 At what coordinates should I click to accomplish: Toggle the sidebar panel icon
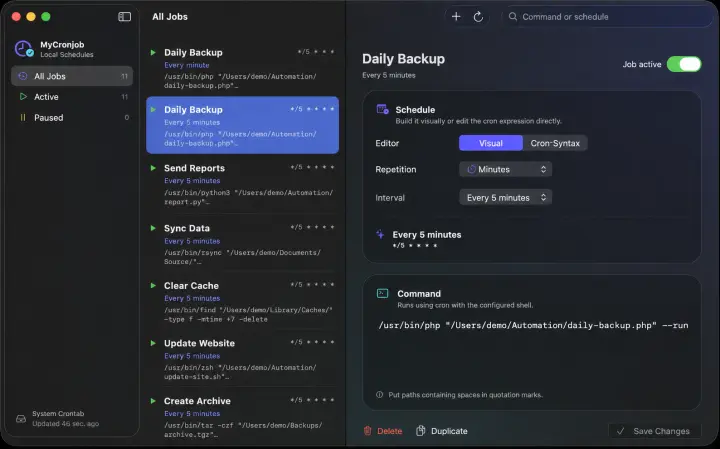click(124, 17)
